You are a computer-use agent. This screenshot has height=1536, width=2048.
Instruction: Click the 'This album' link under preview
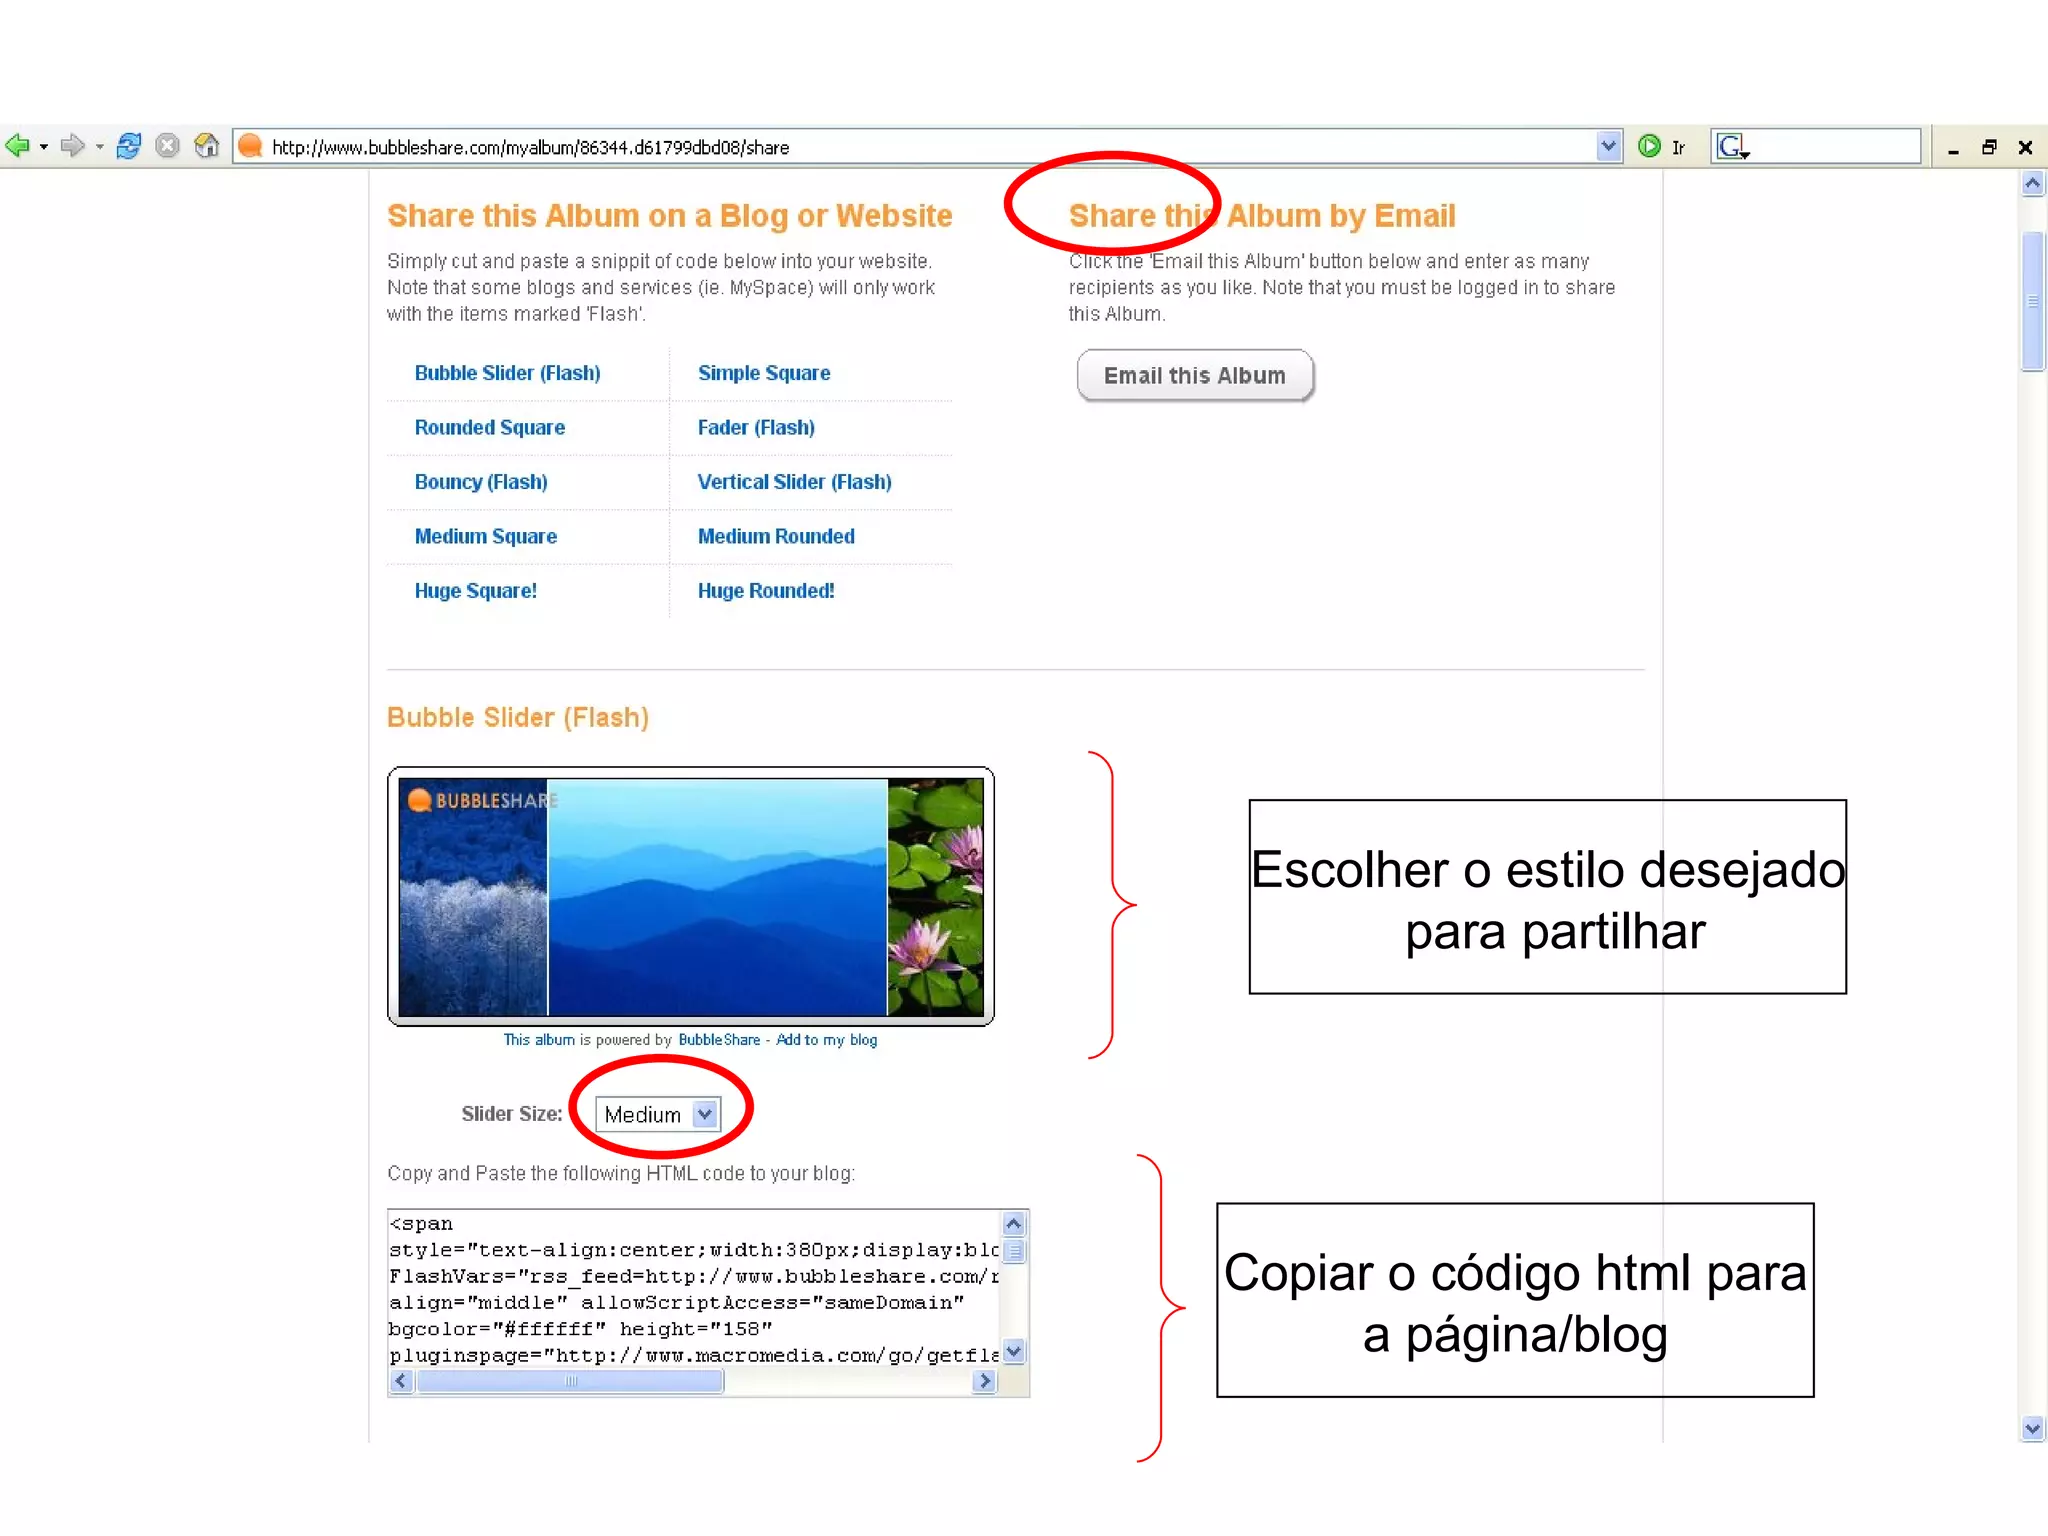coord(539,1040)
